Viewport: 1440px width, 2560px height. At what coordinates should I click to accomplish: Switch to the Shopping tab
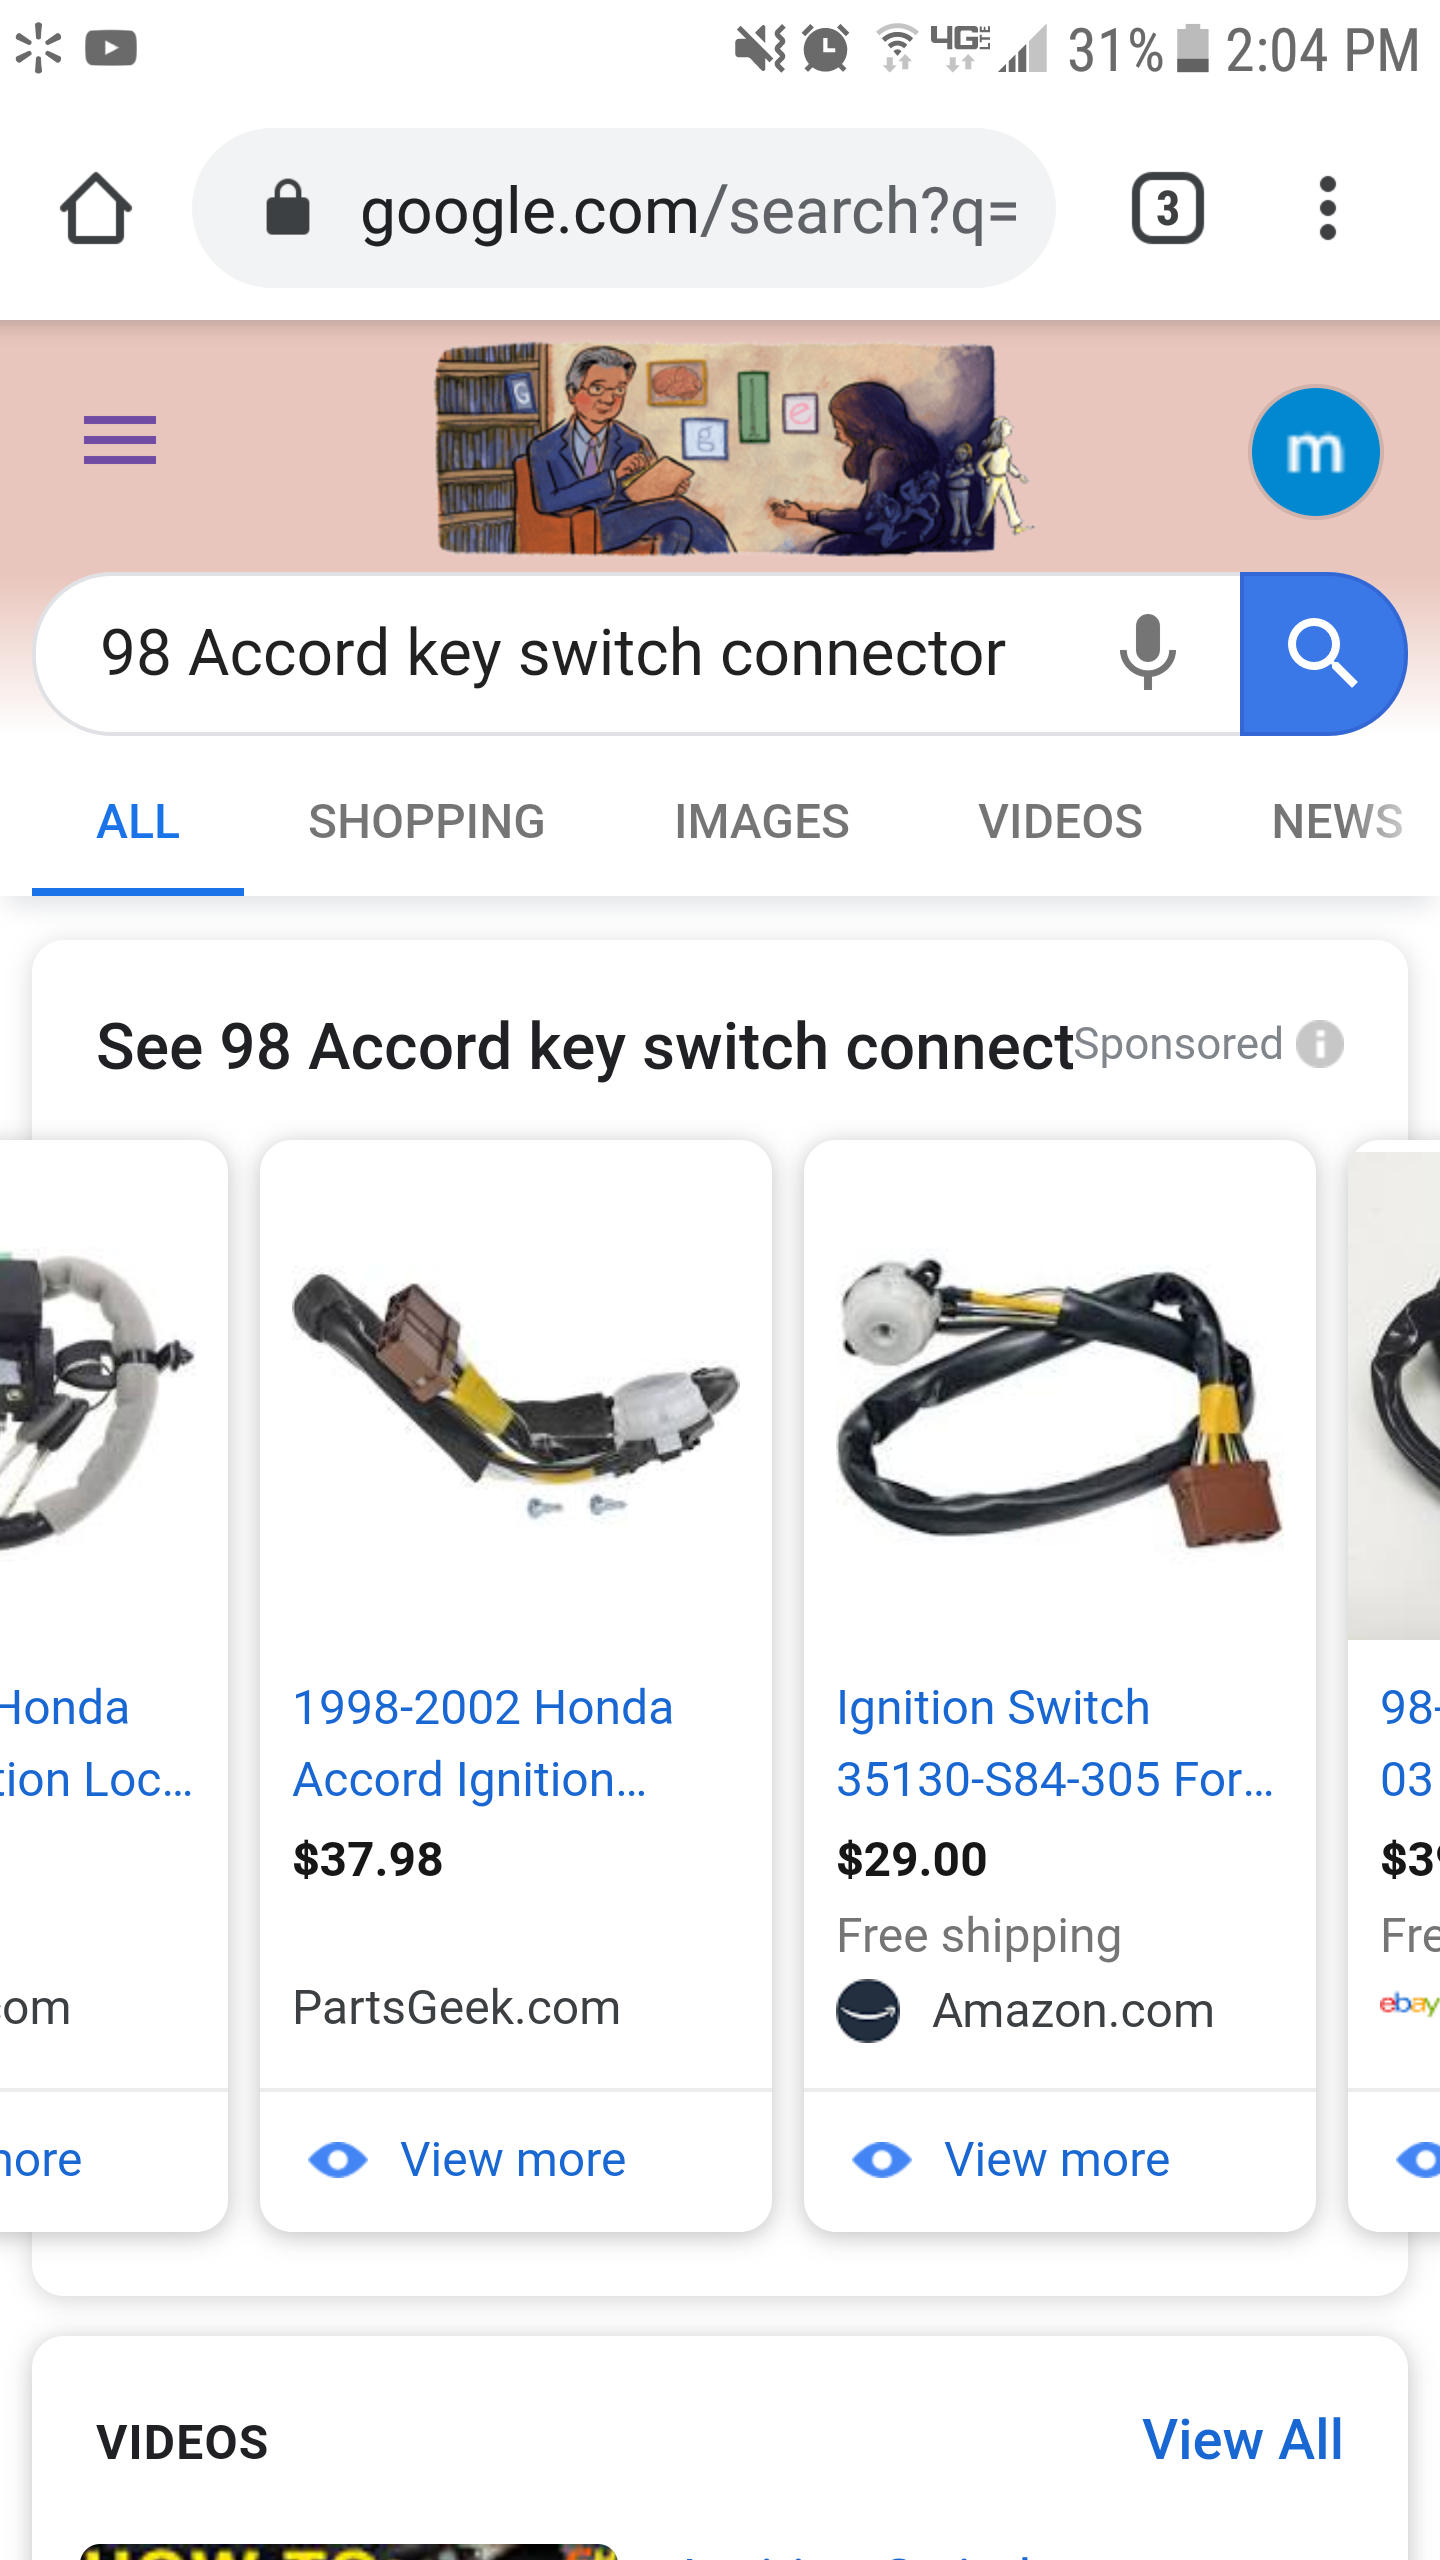coord(426,822)
